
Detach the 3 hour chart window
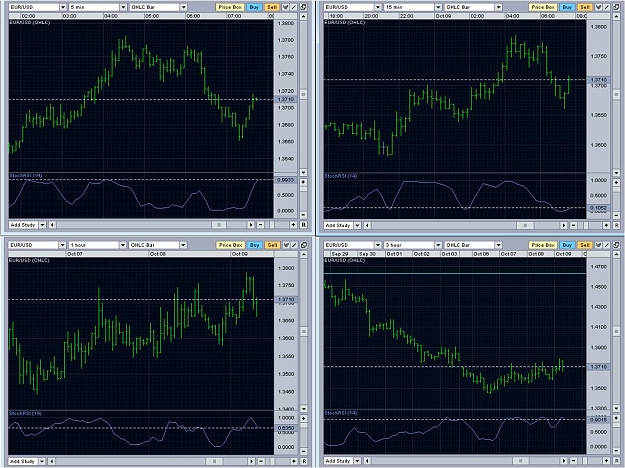(616, 245)
